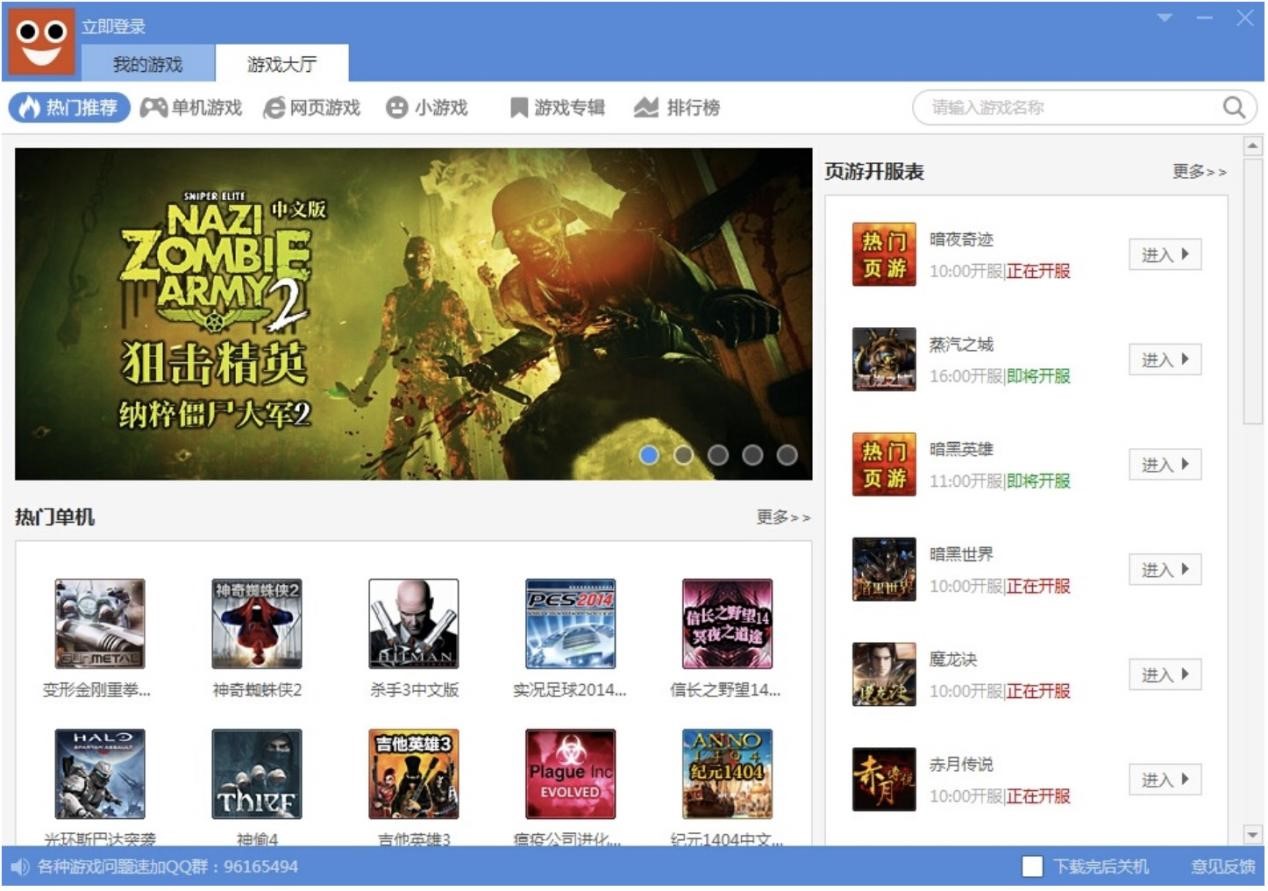Click the 暗夜奇迹 game title text
1268x891 pixels.
click(x=961, y=239)
